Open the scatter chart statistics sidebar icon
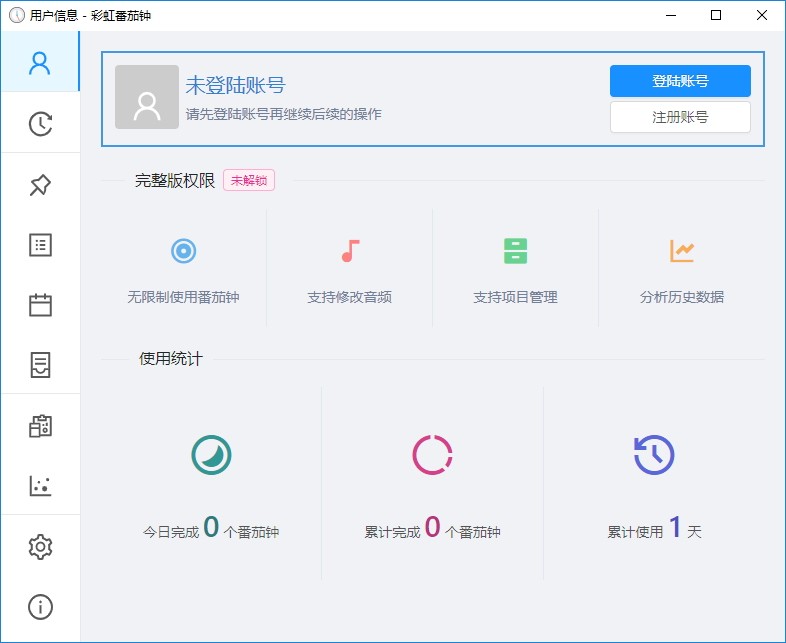 pyautogui.click(x=40, y=486)
